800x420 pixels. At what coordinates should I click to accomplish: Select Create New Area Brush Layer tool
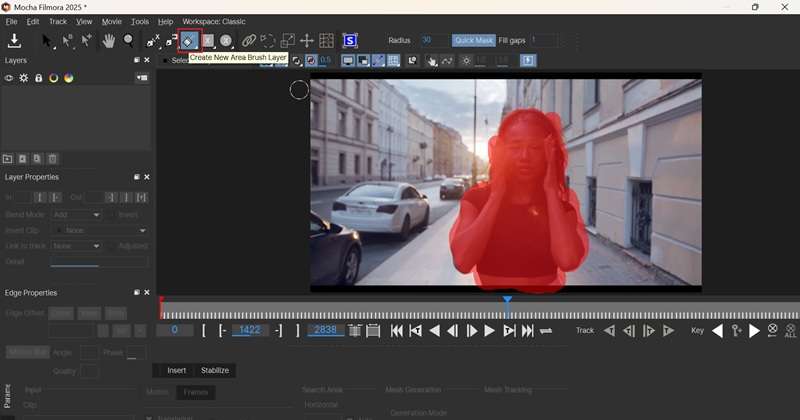(189, 41)
